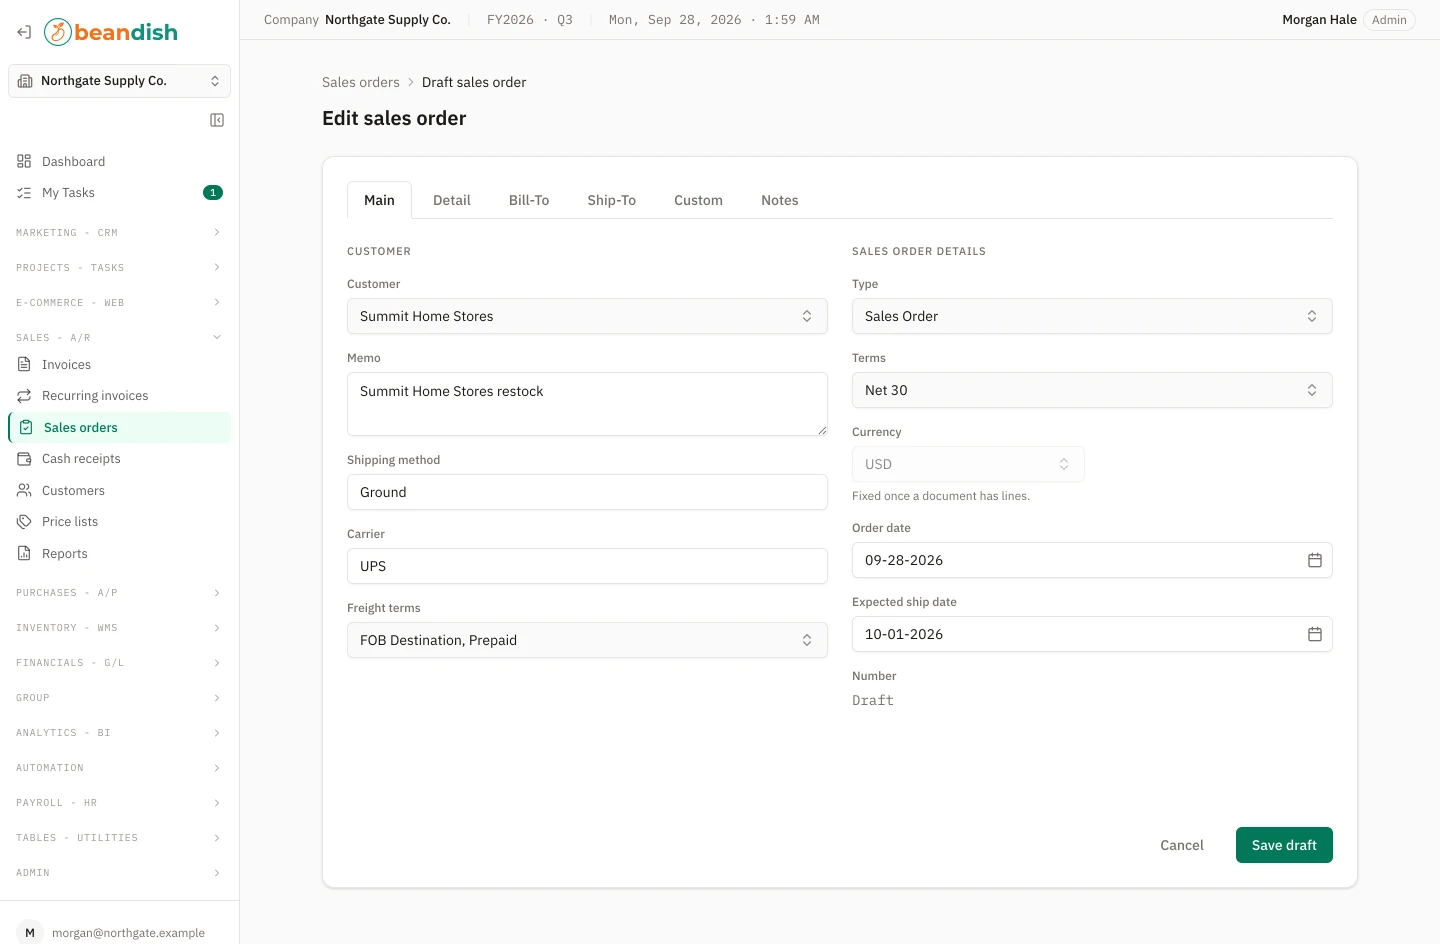Open Reports in Sales section
This screenshot has height=944, width=1440.
tap(119, 554)
